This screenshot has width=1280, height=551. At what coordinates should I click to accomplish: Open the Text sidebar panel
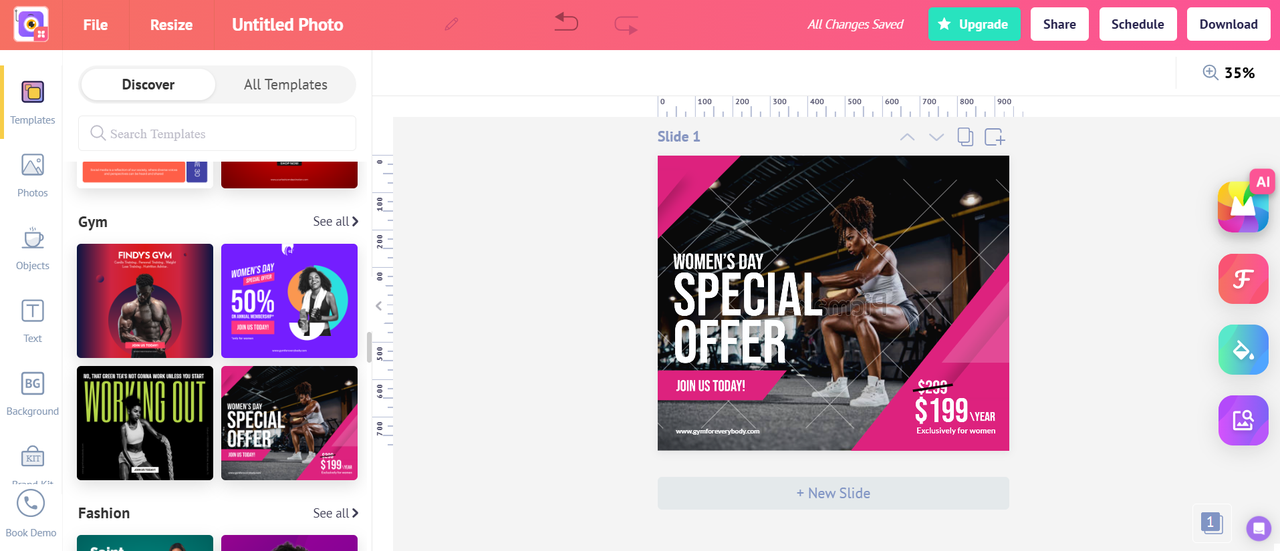(x=32, y=321)
